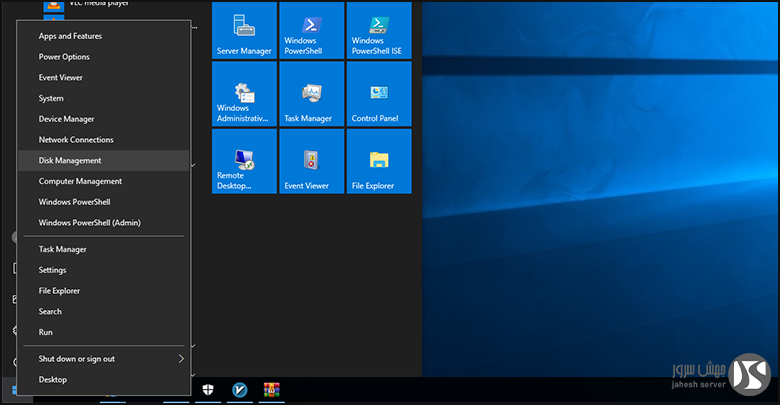
Task: Launch the Windows PowerShell tile
Action: [x=311, y=30]
